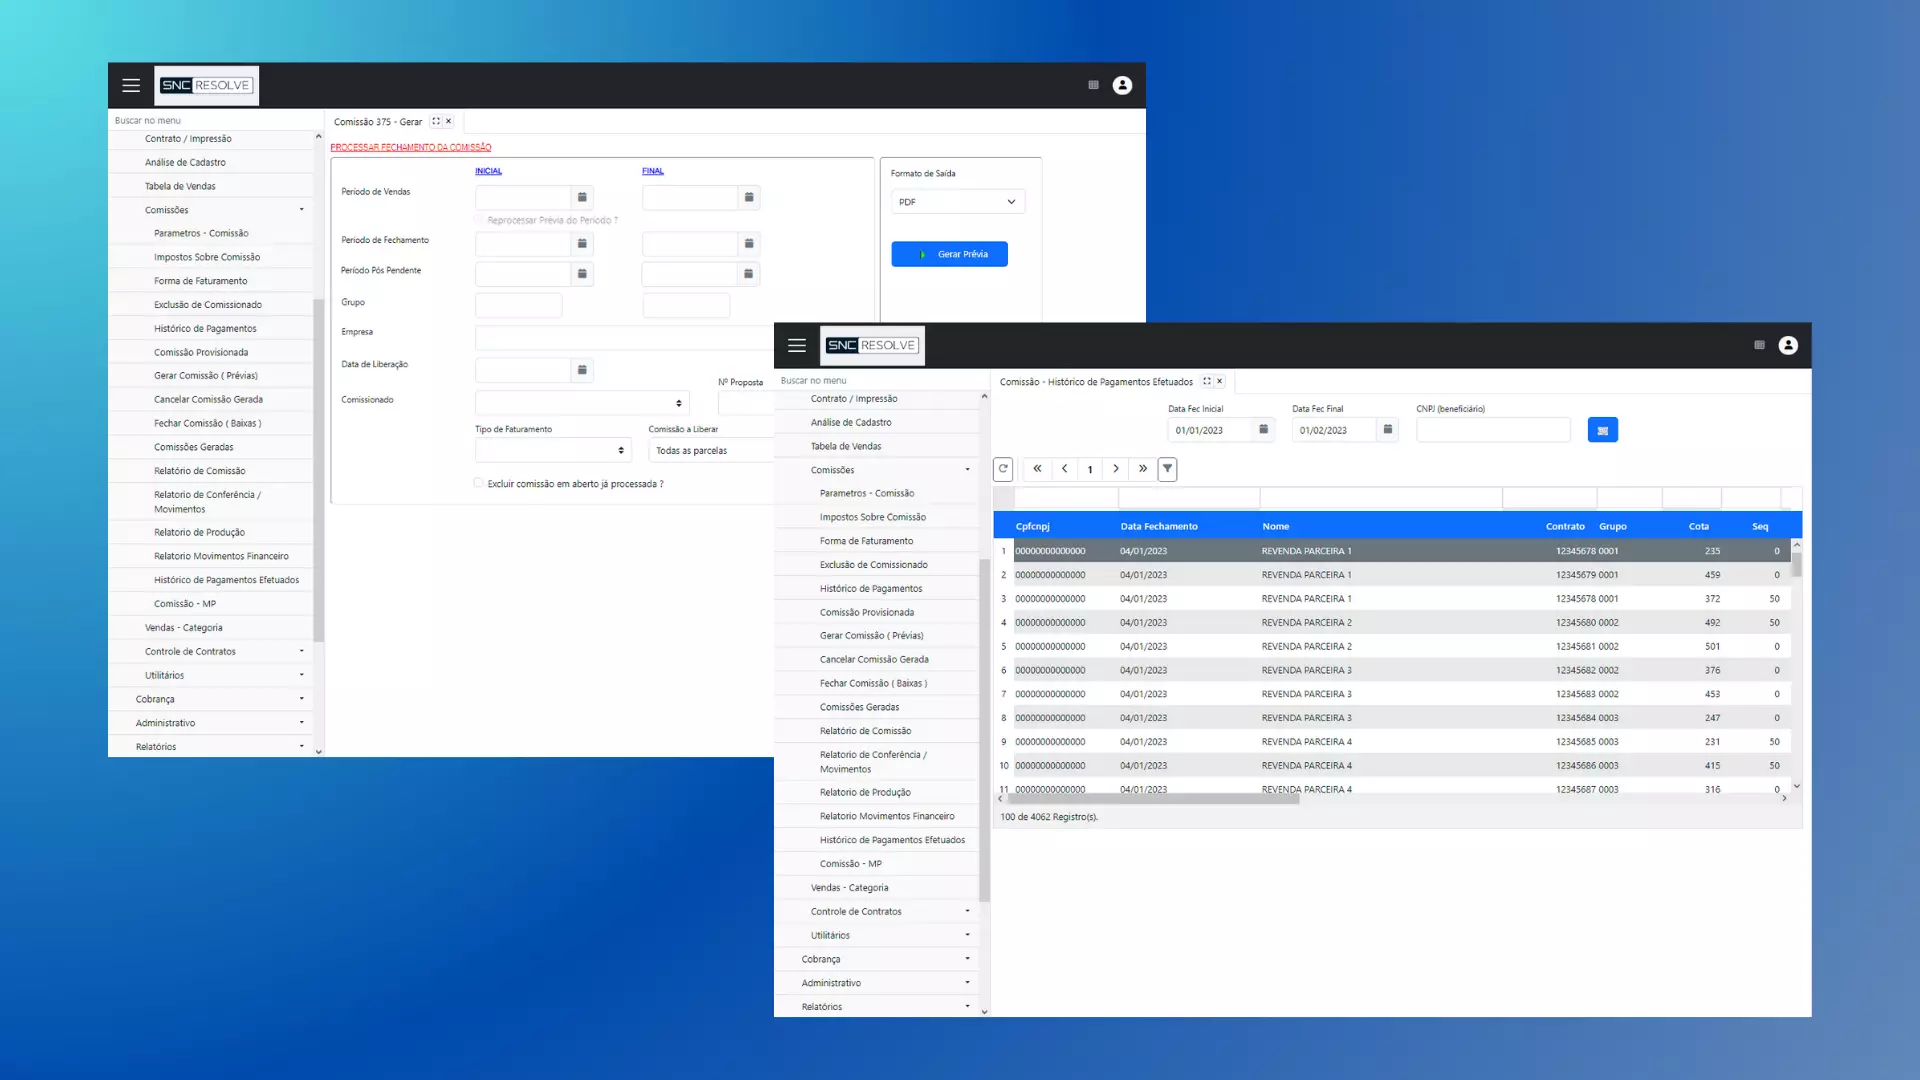Click the refresh grid icon
The height and width of the screenshot is (1080, 1920).
[x=1003, y=469]
